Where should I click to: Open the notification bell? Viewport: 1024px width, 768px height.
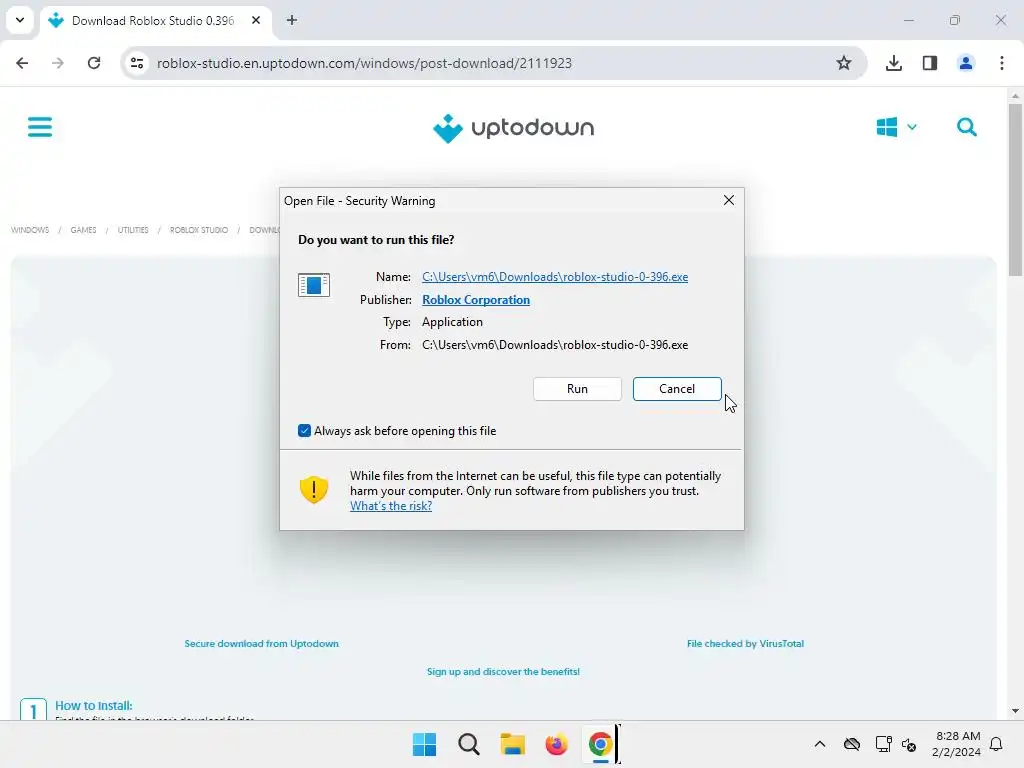996,744
